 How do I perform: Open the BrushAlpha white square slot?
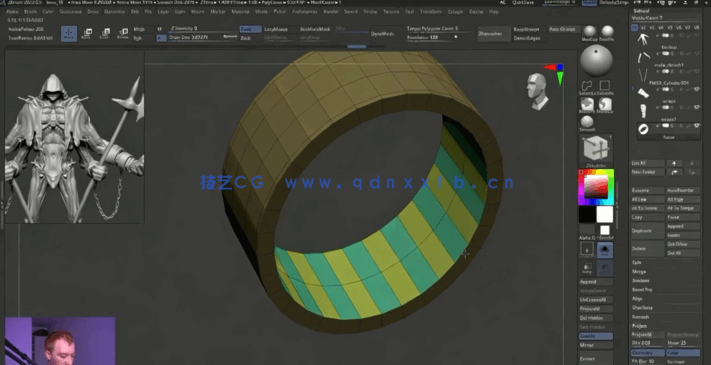click(605, 230)
